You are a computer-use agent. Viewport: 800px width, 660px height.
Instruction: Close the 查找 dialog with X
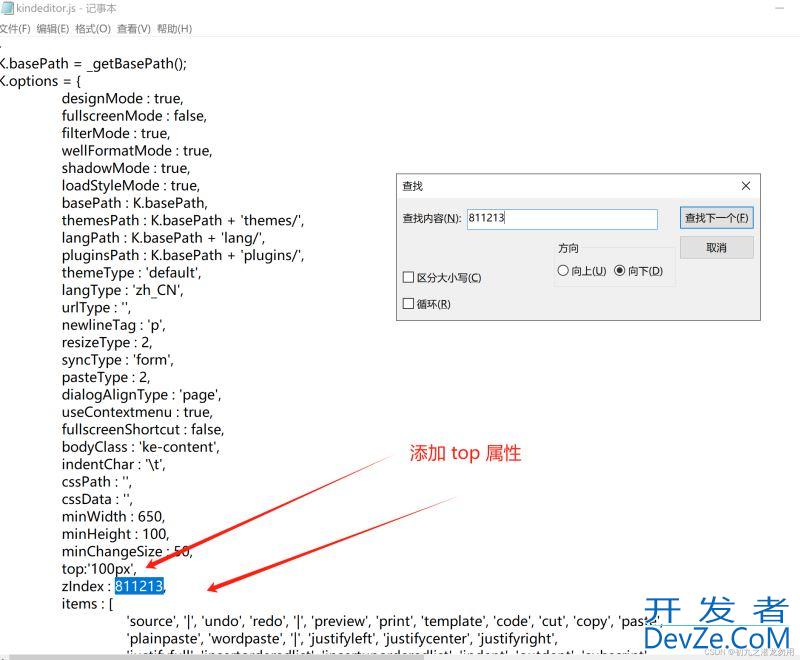(745, 186)
